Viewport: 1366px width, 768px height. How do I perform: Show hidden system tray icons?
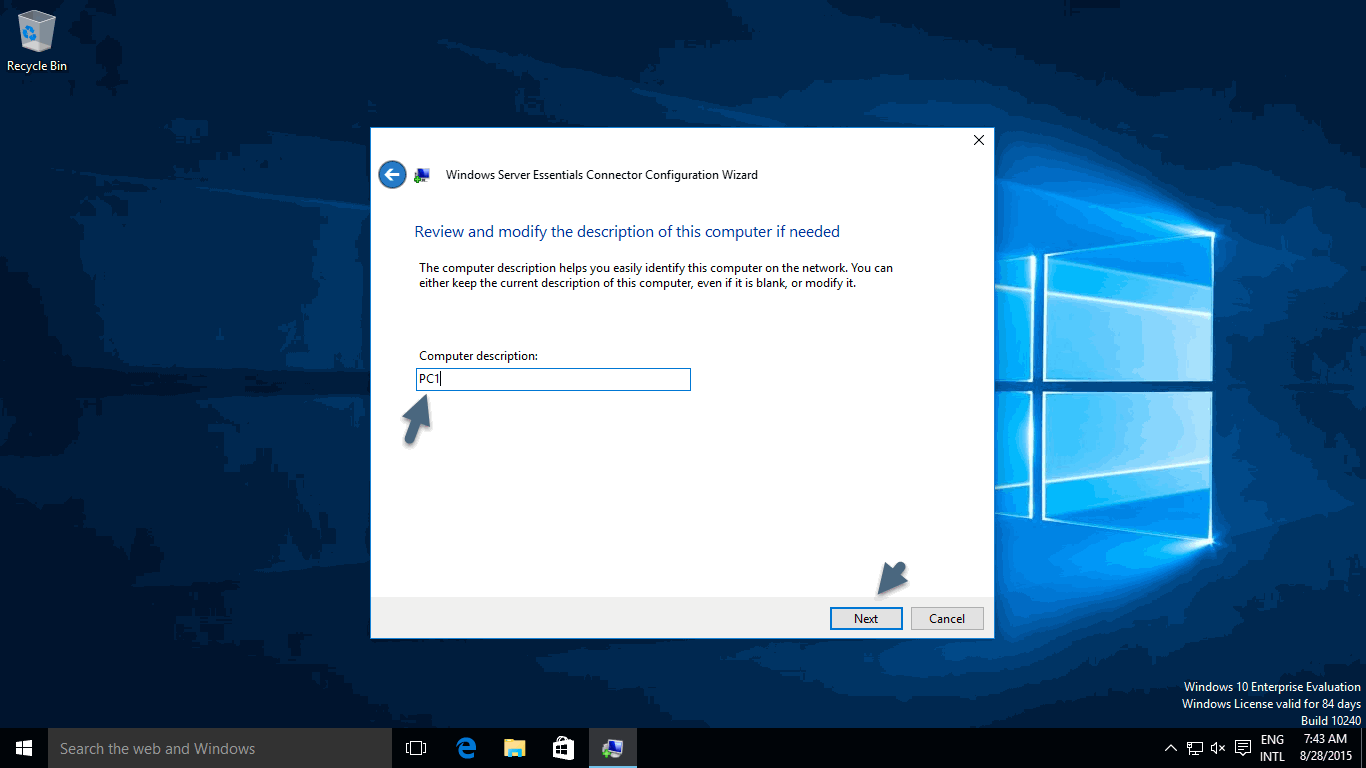(1171, 748)
